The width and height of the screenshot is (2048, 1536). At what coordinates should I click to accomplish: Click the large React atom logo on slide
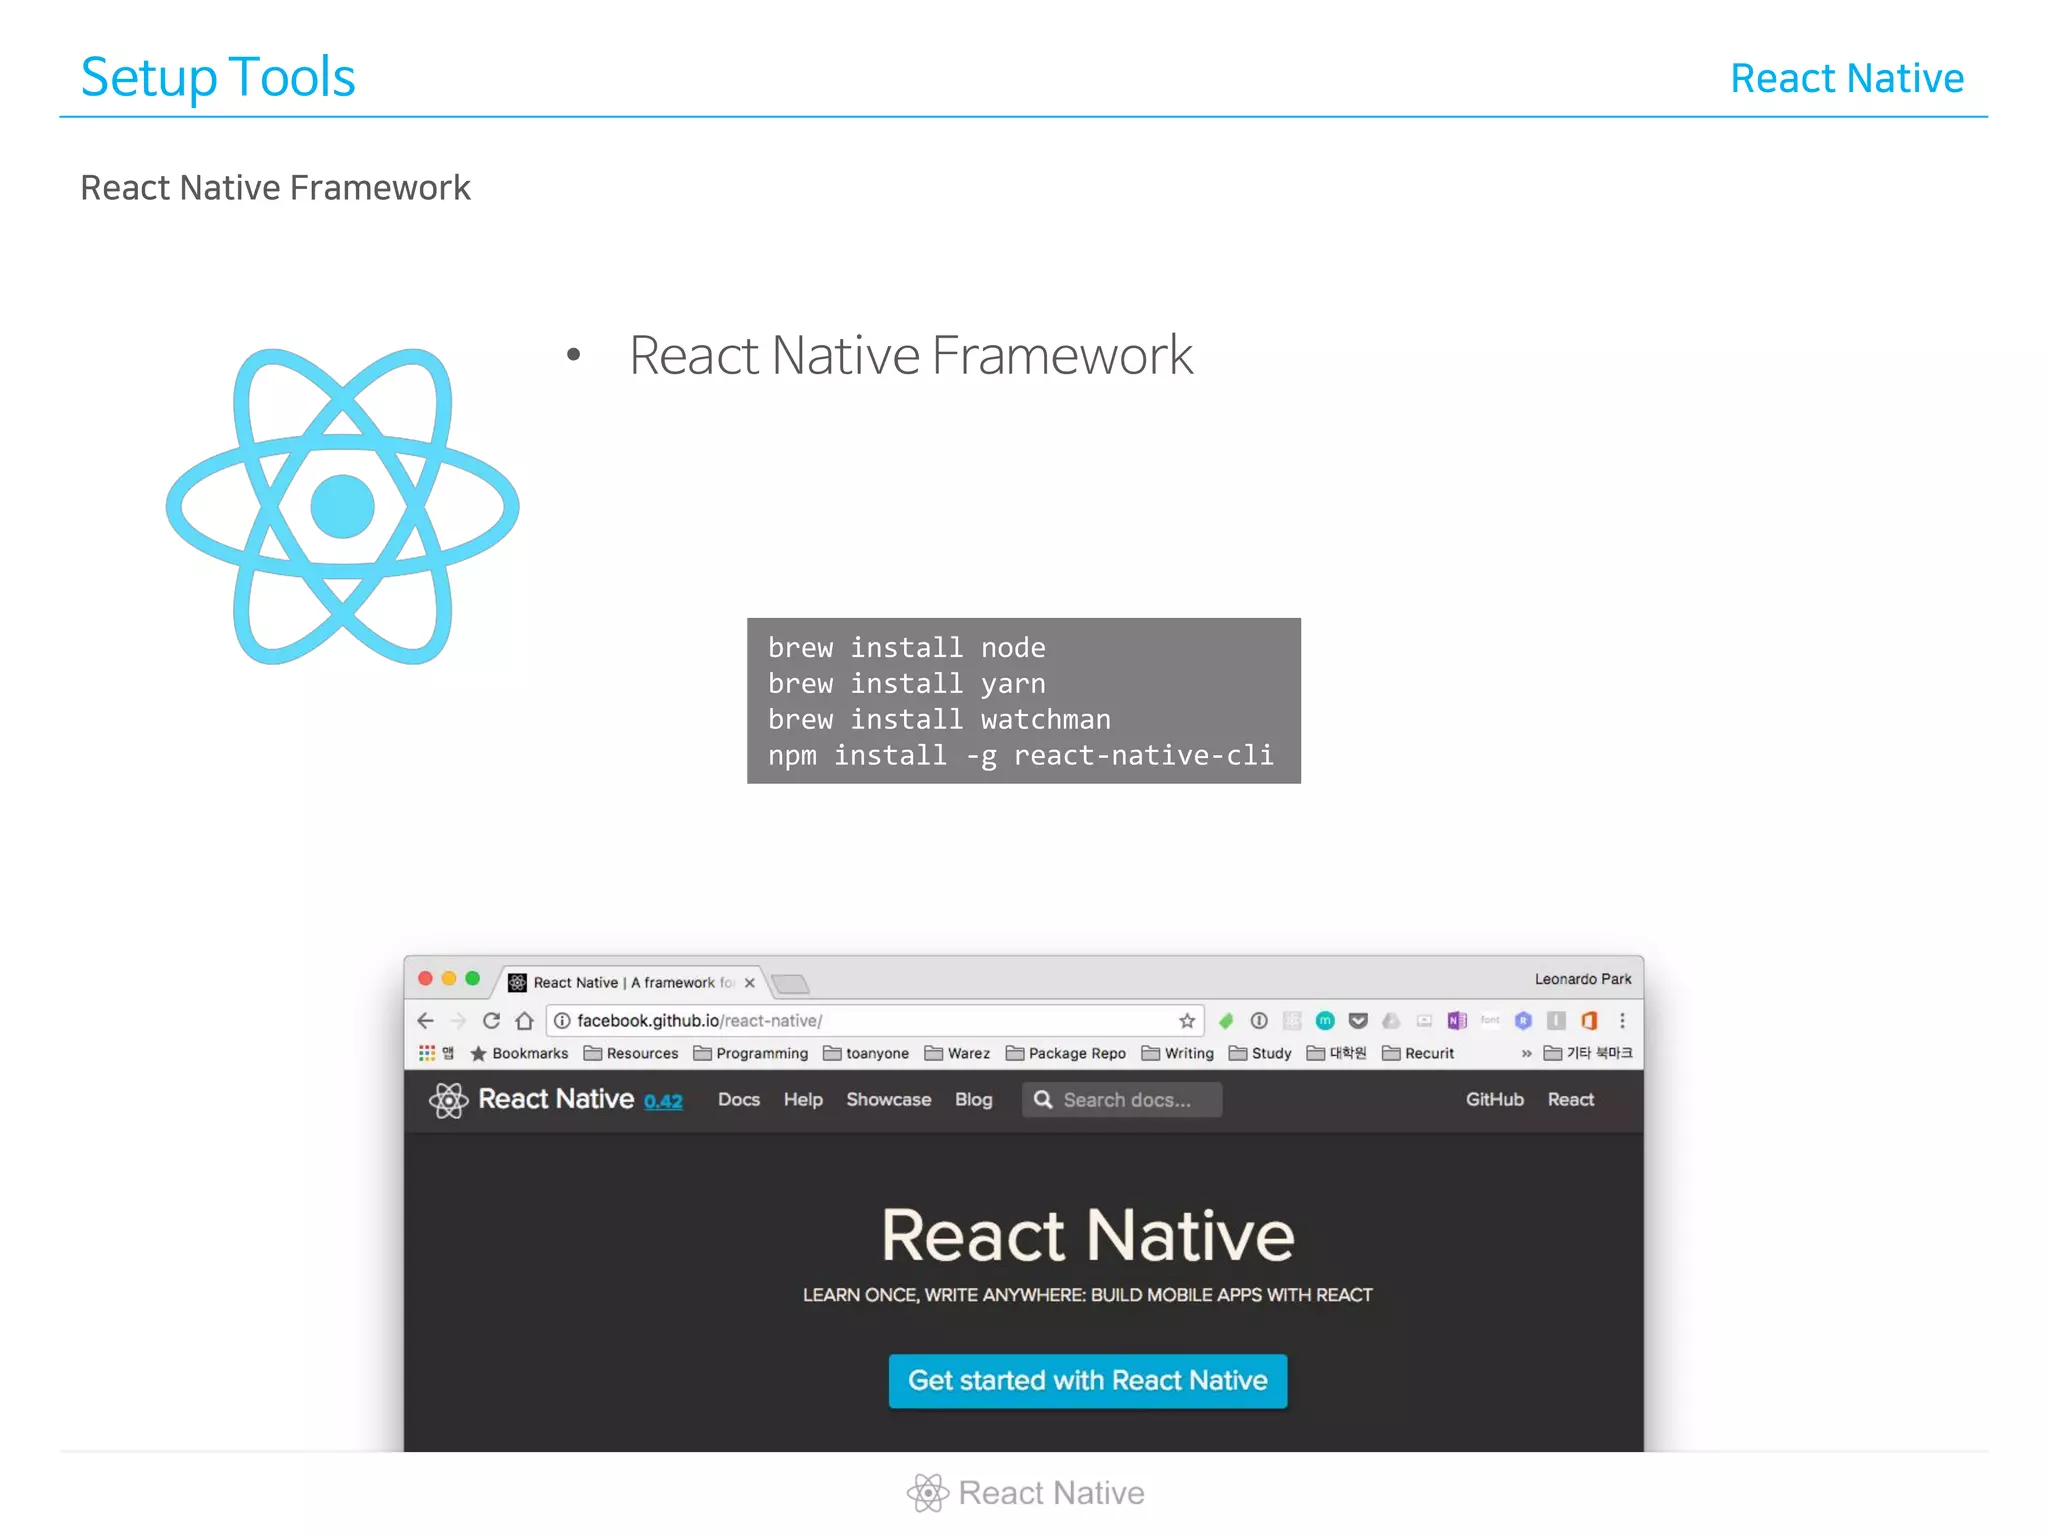pos(342,506)
